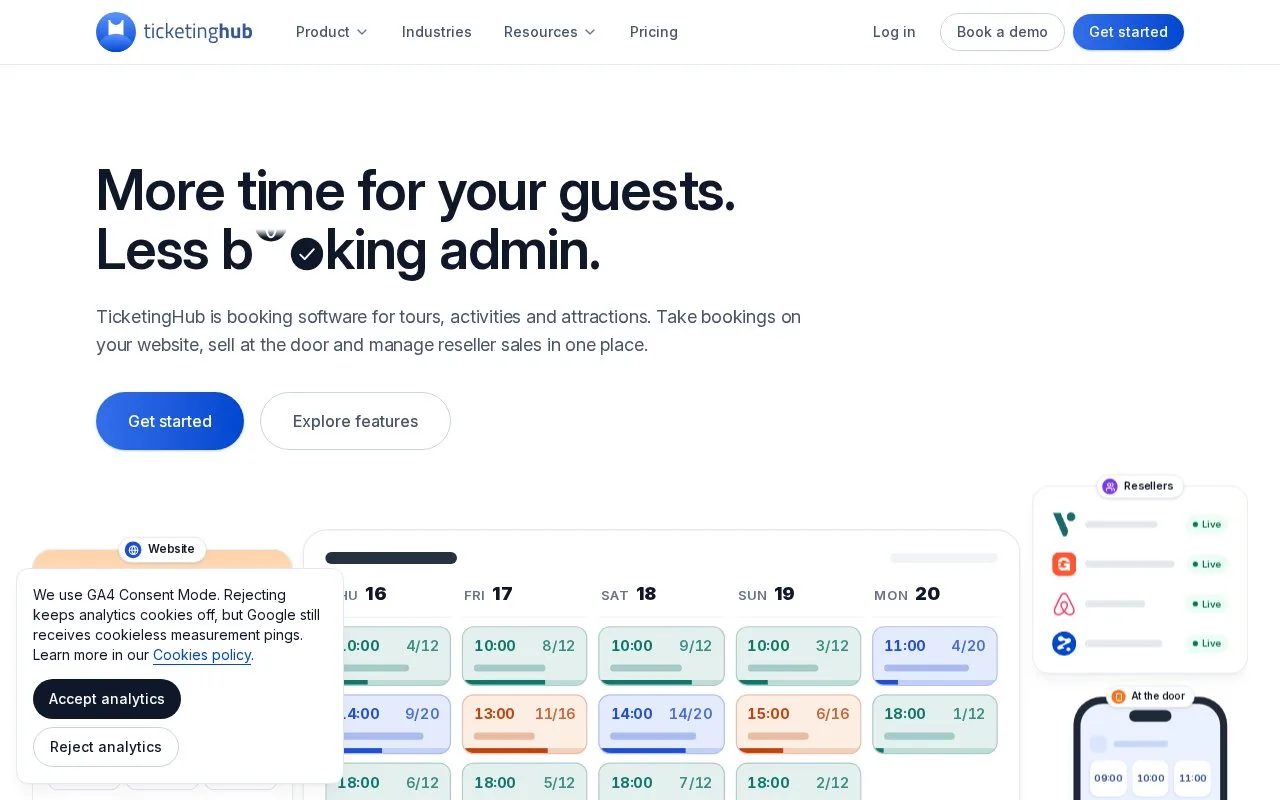Select the blue circular reseller logo

click(x=1064, y=643)
